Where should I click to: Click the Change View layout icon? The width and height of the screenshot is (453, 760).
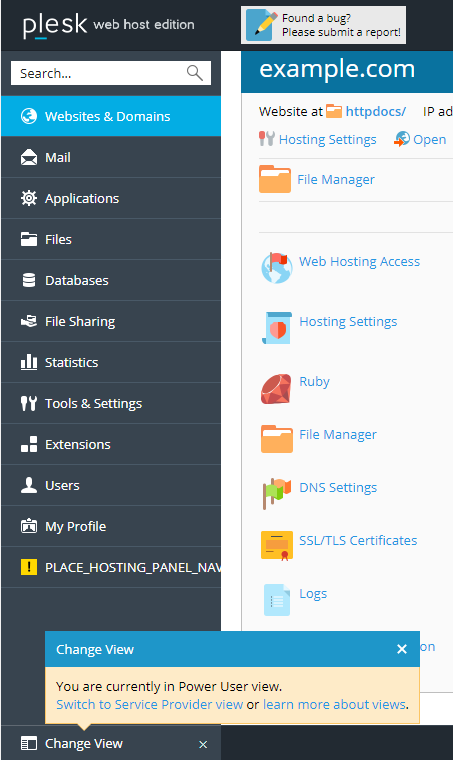click(29, 743)
